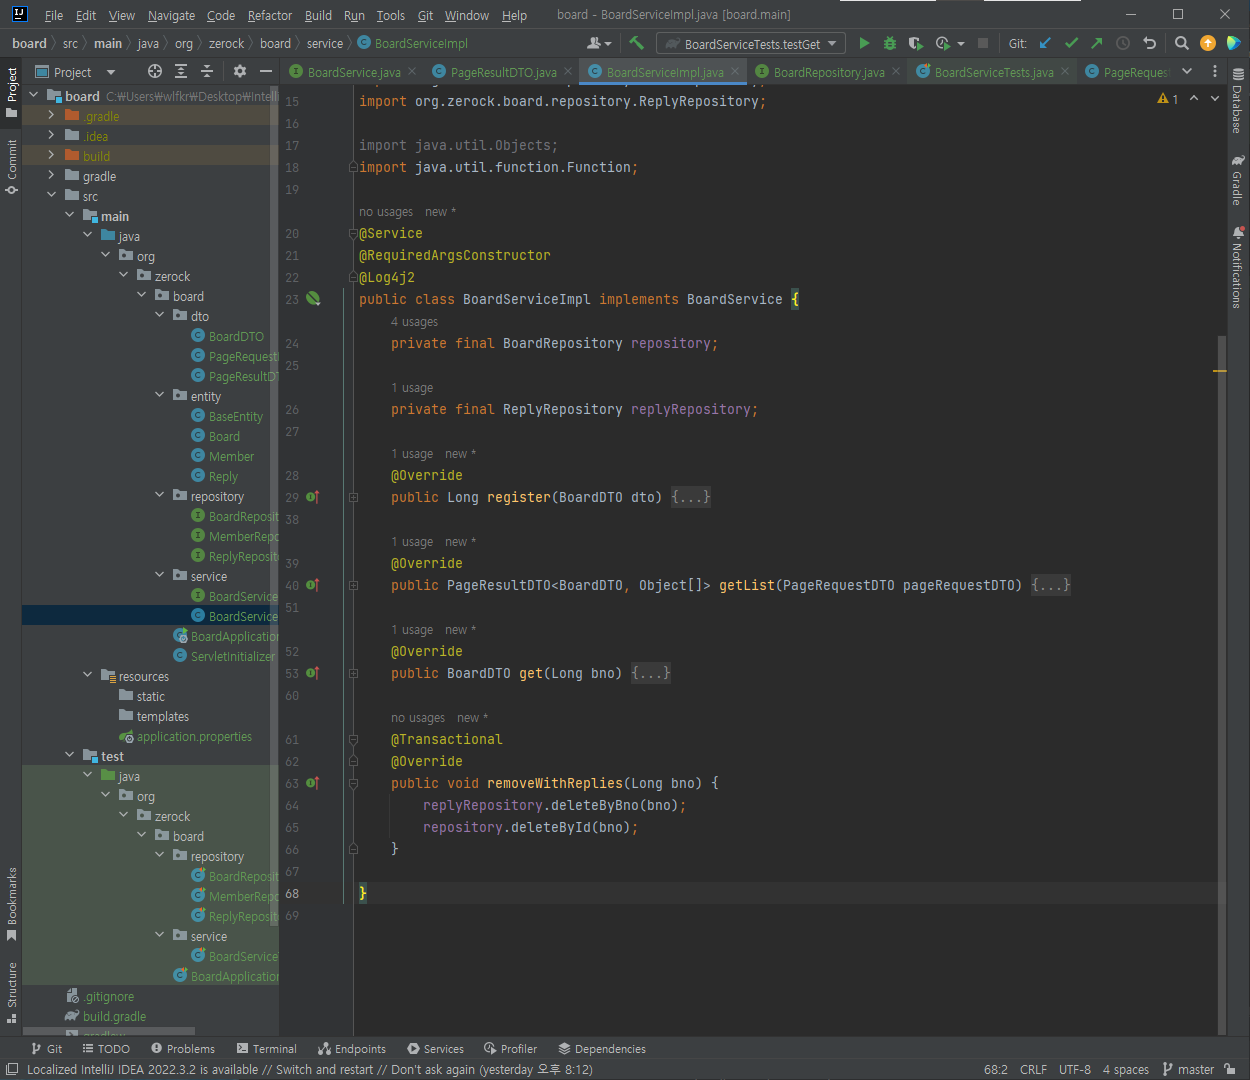
Task: Toggle the Commit tool window
Action: [x=12, y=167]
